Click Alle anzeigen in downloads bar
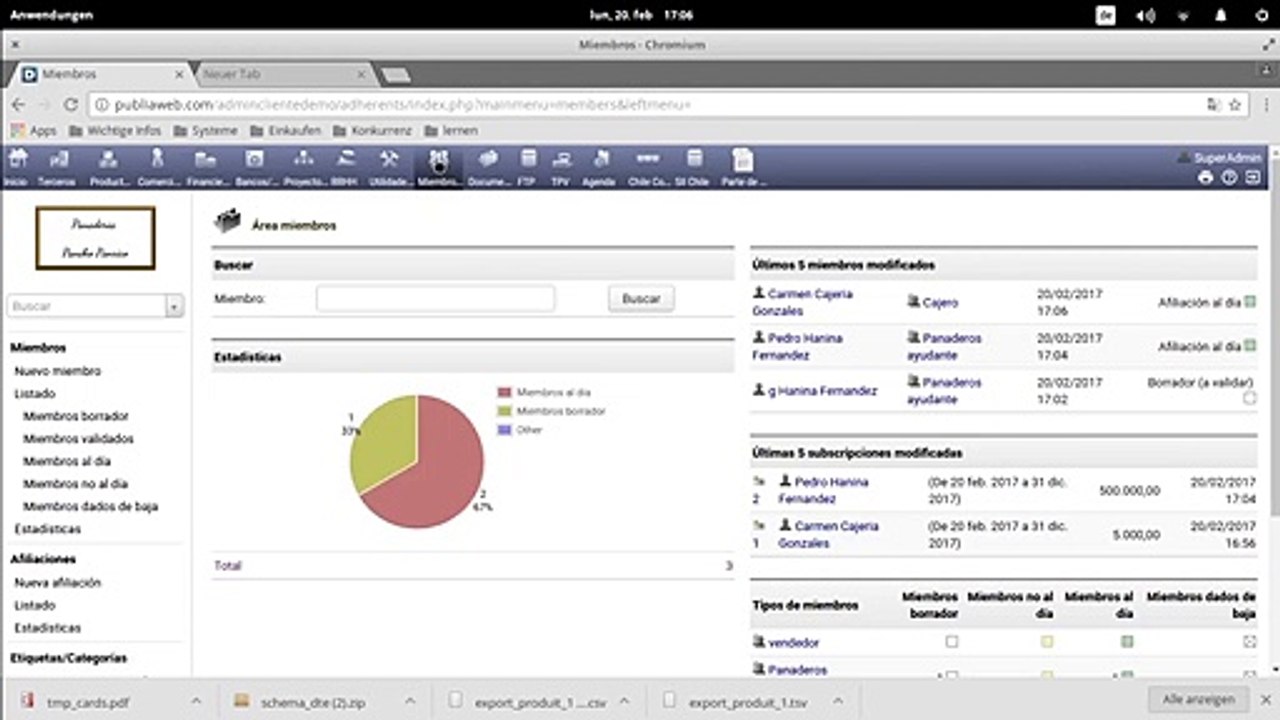 1198,700
